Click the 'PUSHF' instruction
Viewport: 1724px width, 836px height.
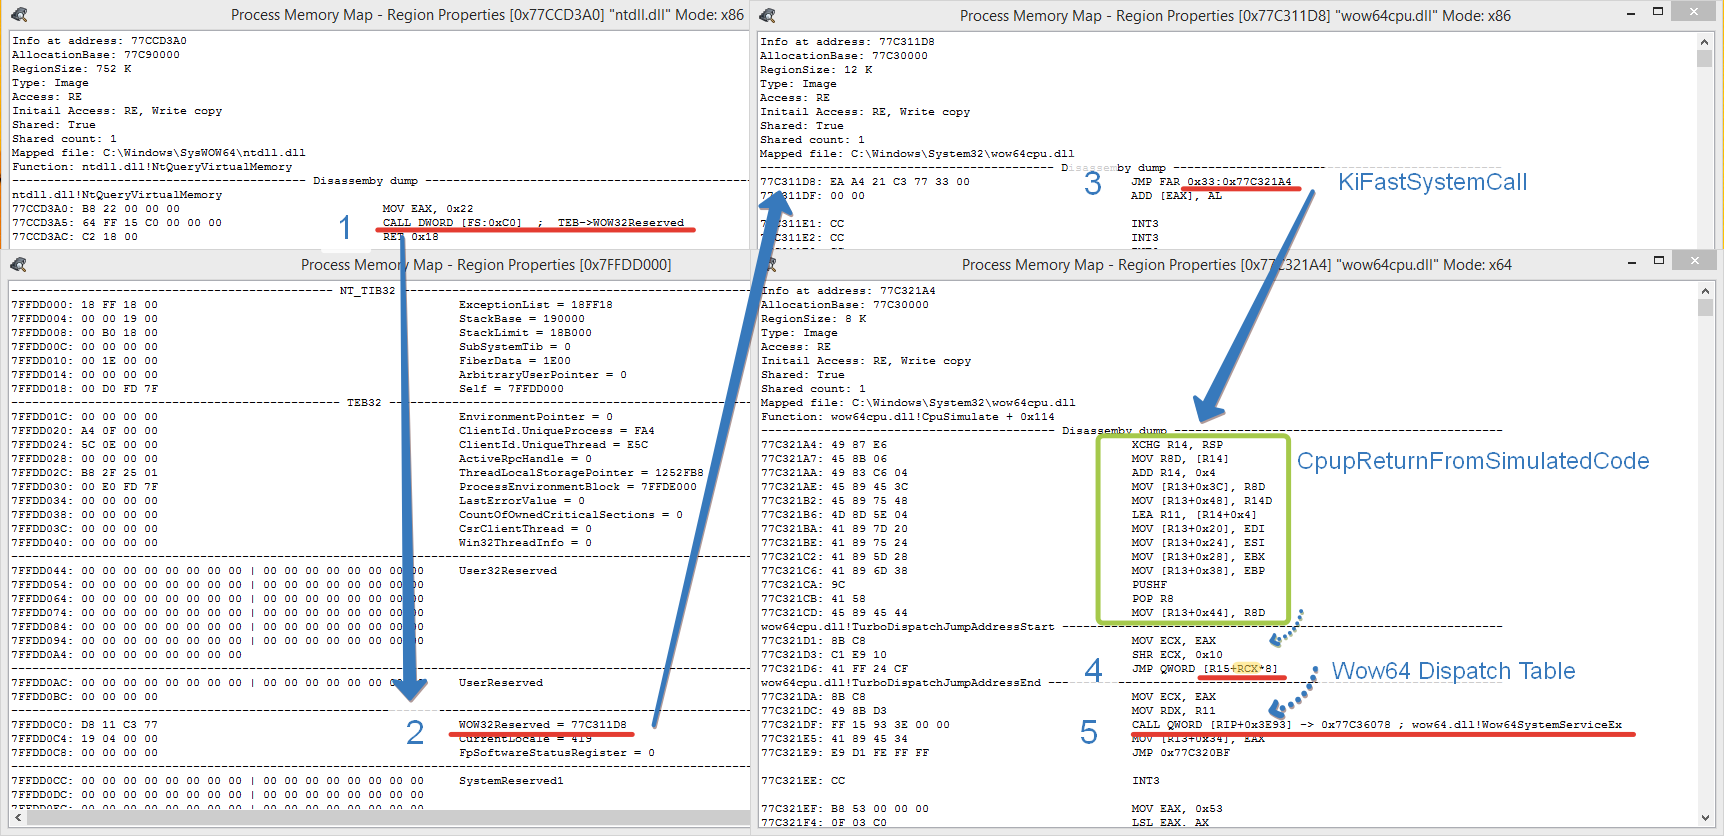point(1149,585)
